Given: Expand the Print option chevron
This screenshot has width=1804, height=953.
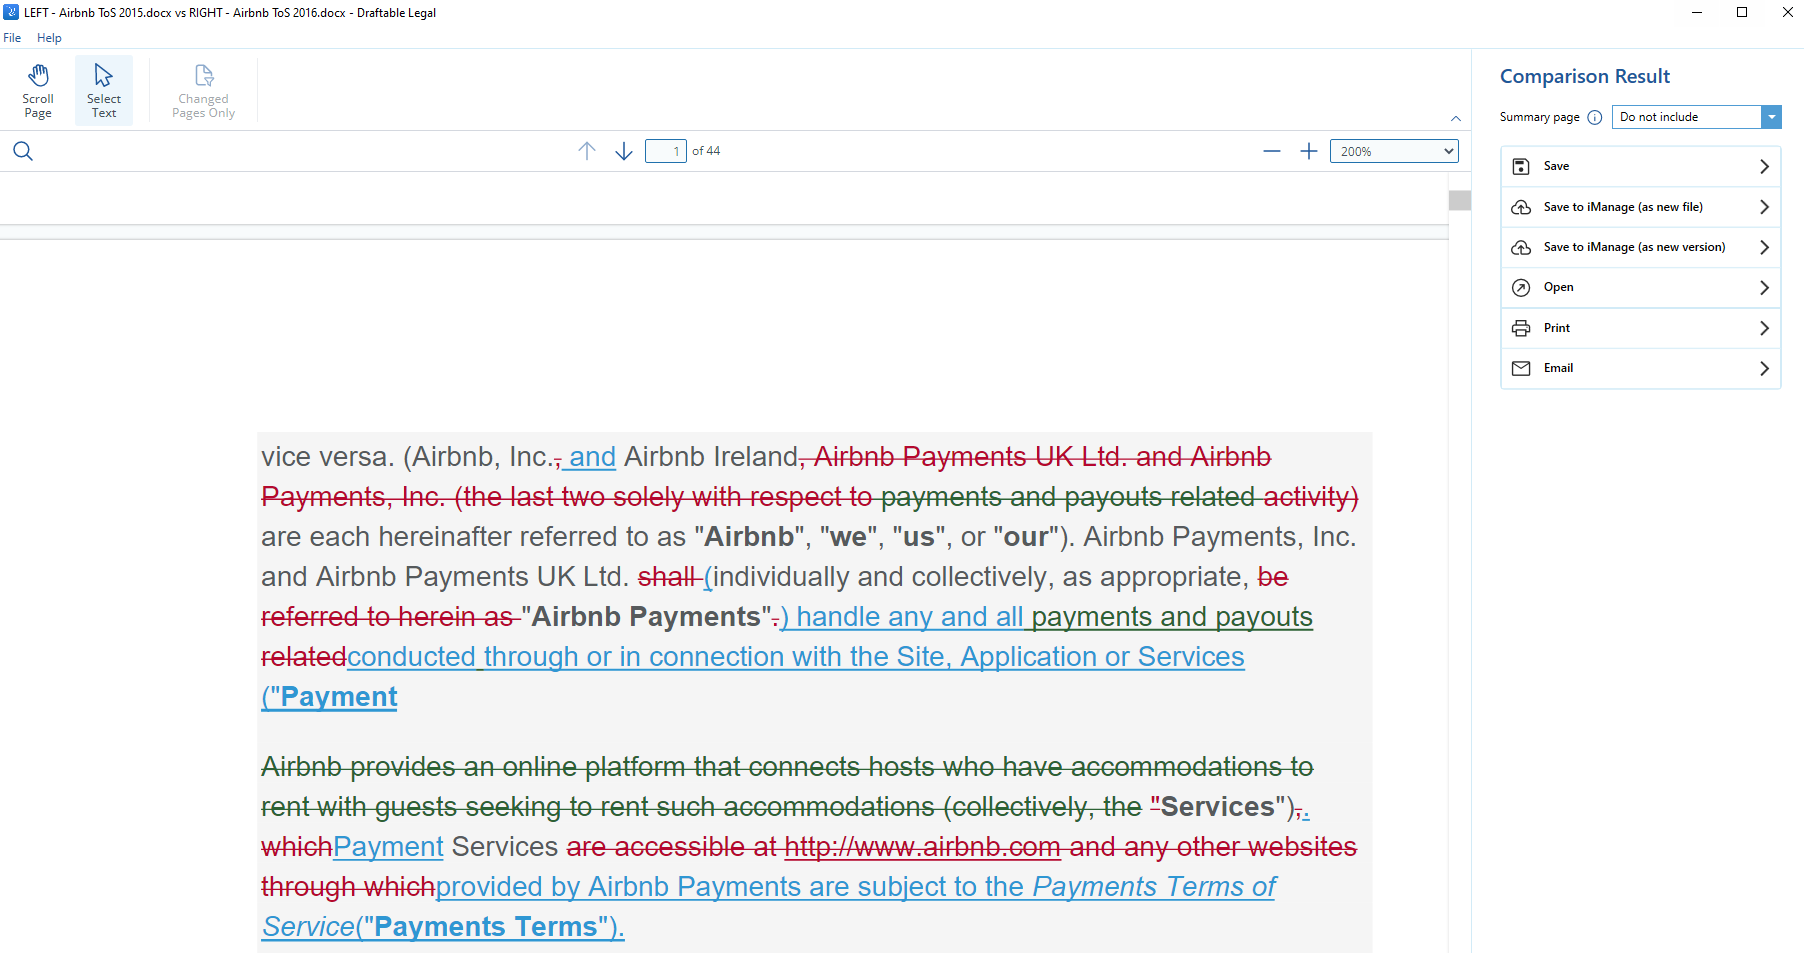Looking at the screenshot, I should (x=1764, y=328).
